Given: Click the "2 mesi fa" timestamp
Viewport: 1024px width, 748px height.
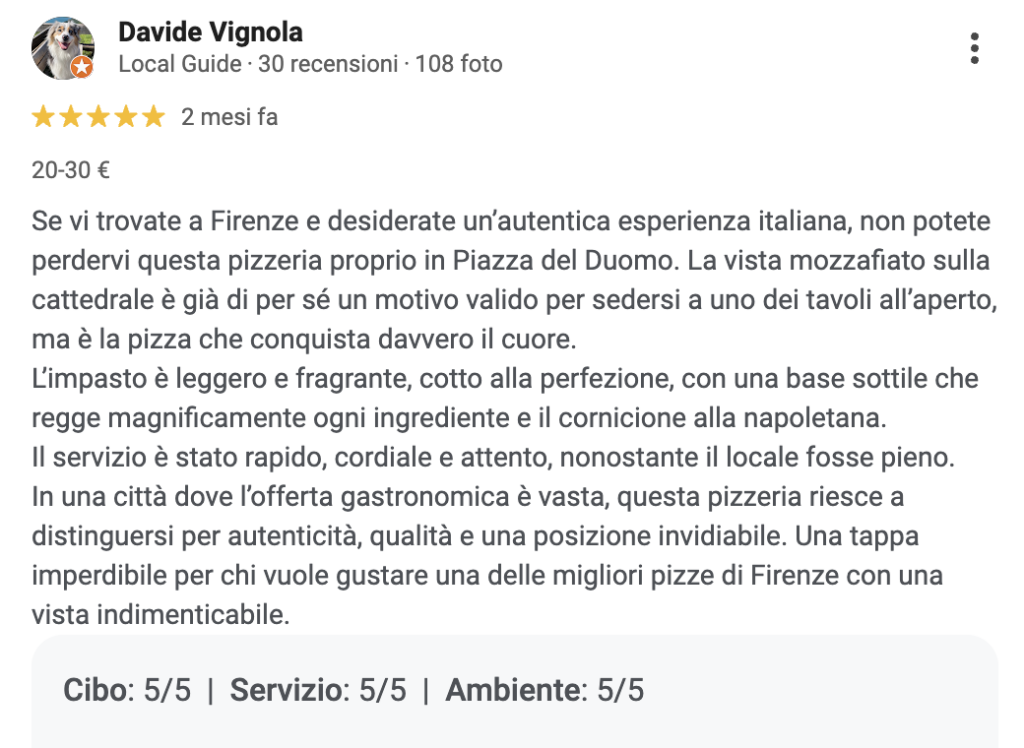Looking at the screenshot, I should point(229,118).
